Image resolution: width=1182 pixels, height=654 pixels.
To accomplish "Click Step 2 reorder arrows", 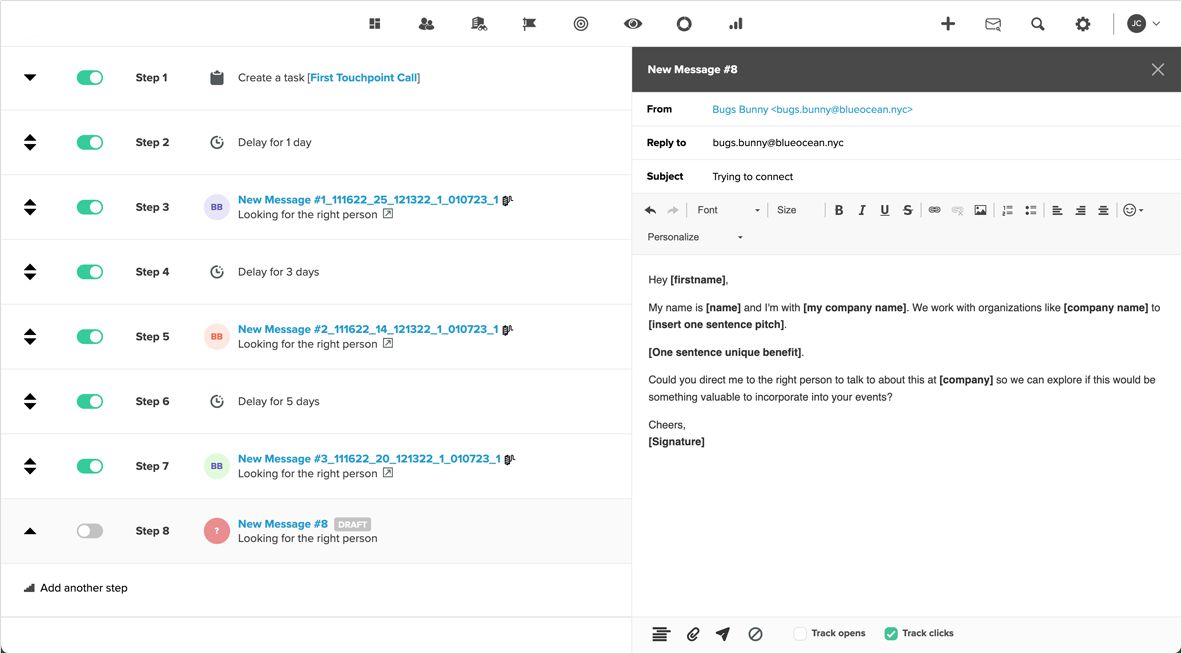I will coord(30,142).
